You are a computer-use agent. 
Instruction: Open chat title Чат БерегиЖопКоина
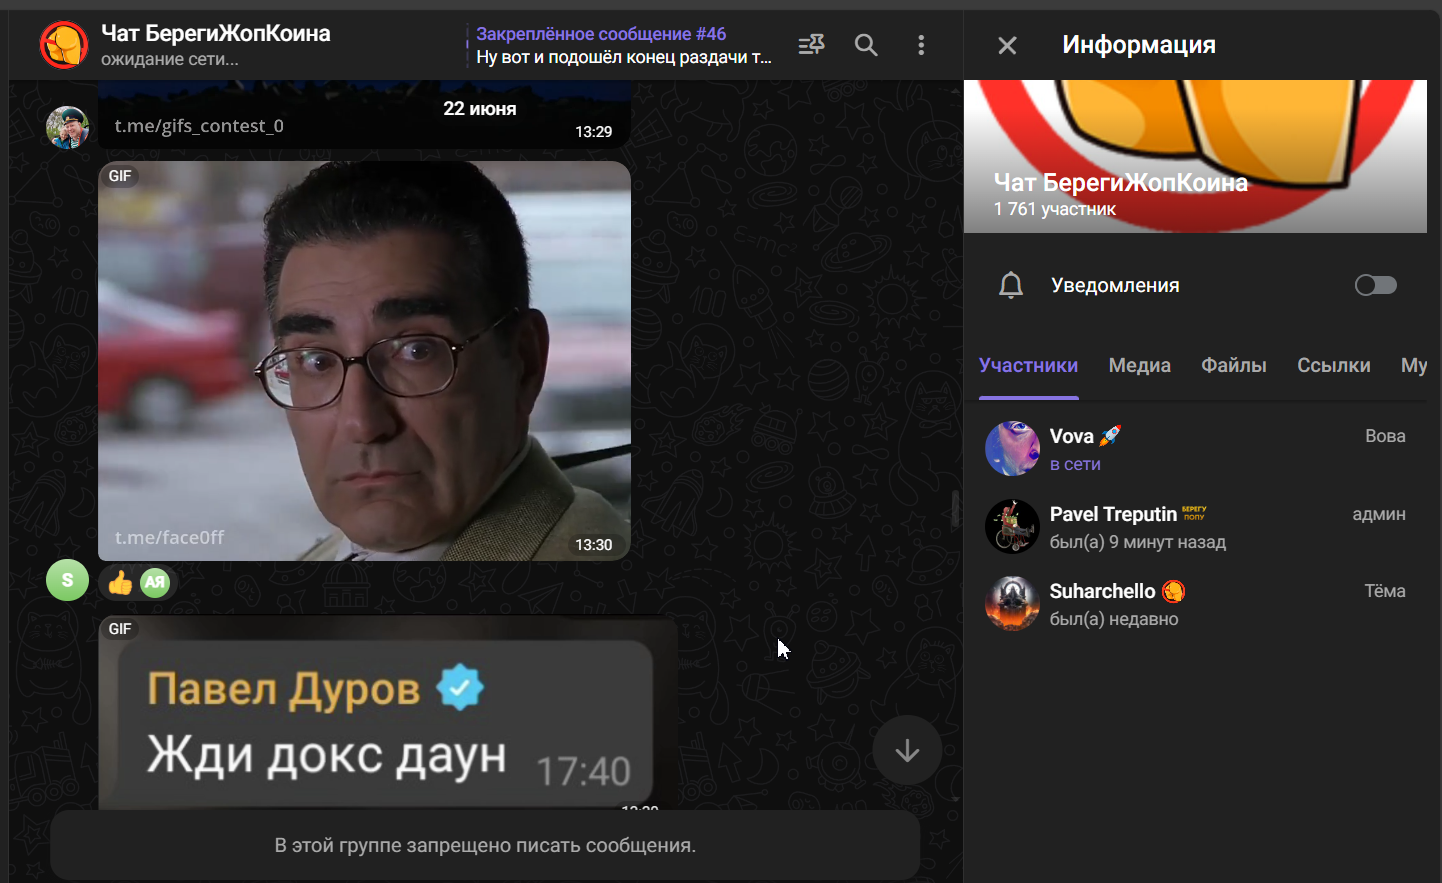click(x=215, y=33)
